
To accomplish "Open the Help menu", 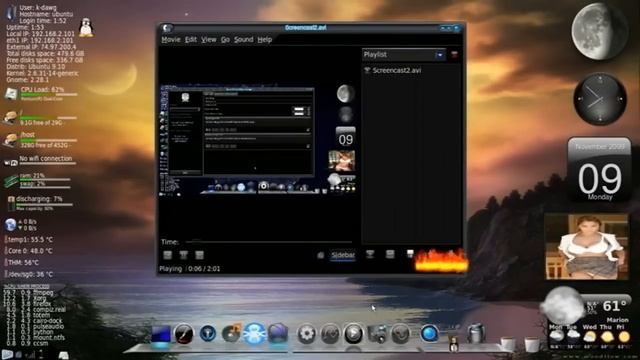I will (264, 40).
